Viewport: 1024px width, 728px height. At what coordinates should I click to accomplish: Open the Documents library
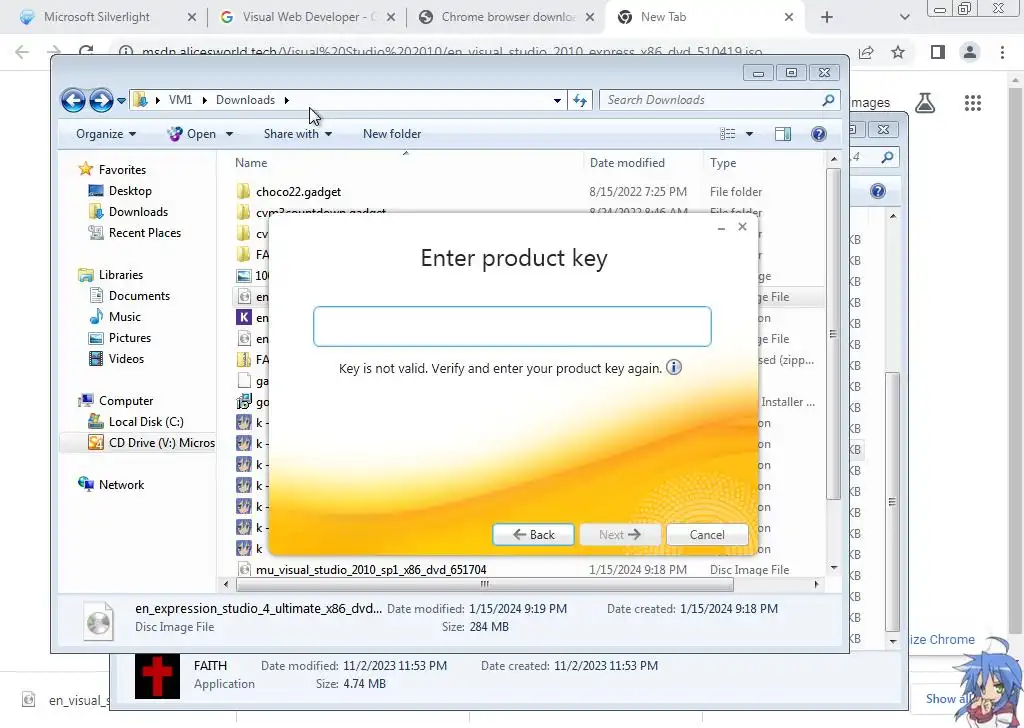pyautogui.click(x=139, y=296)
